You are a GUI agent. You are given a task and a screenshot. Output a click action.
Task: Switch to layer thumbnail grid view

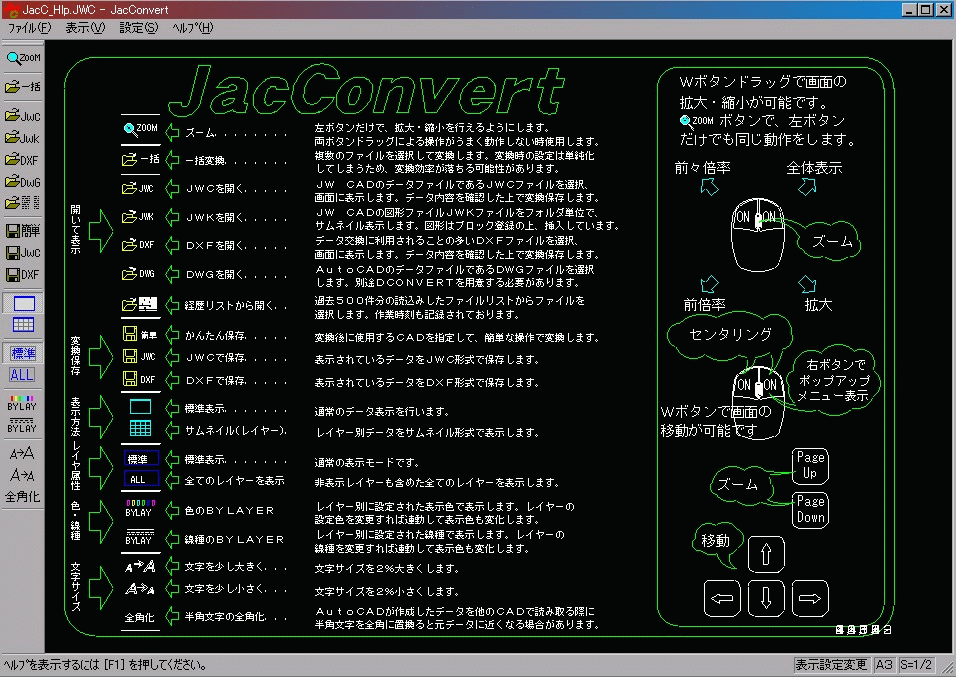click(x=23, y=325)
